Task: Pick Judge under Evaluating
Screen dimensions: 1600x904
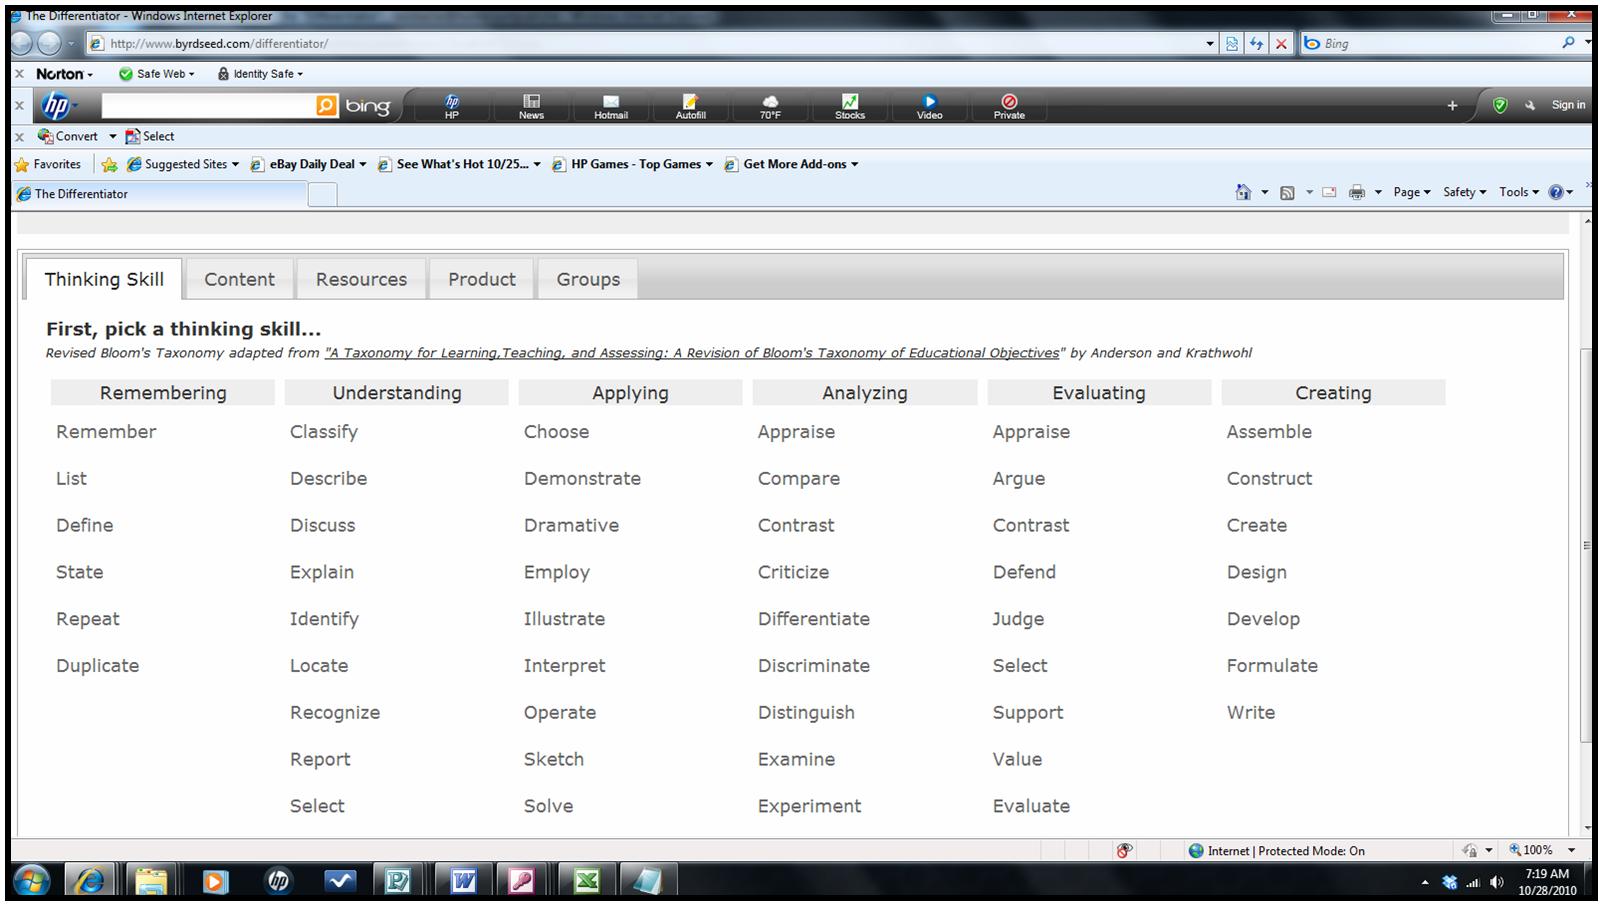Action: point(1018,619)
